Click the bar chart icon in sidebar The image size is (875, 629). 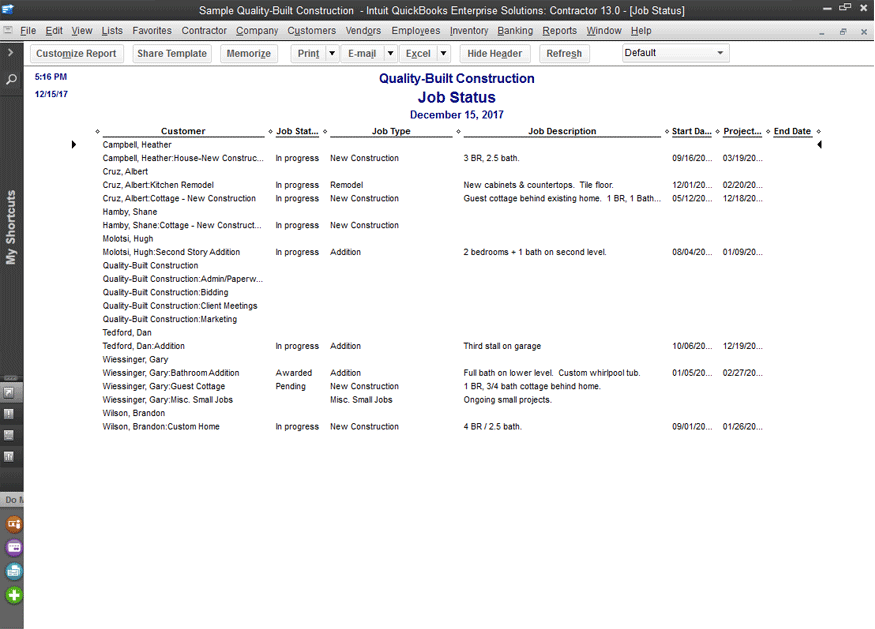(10, 457)
